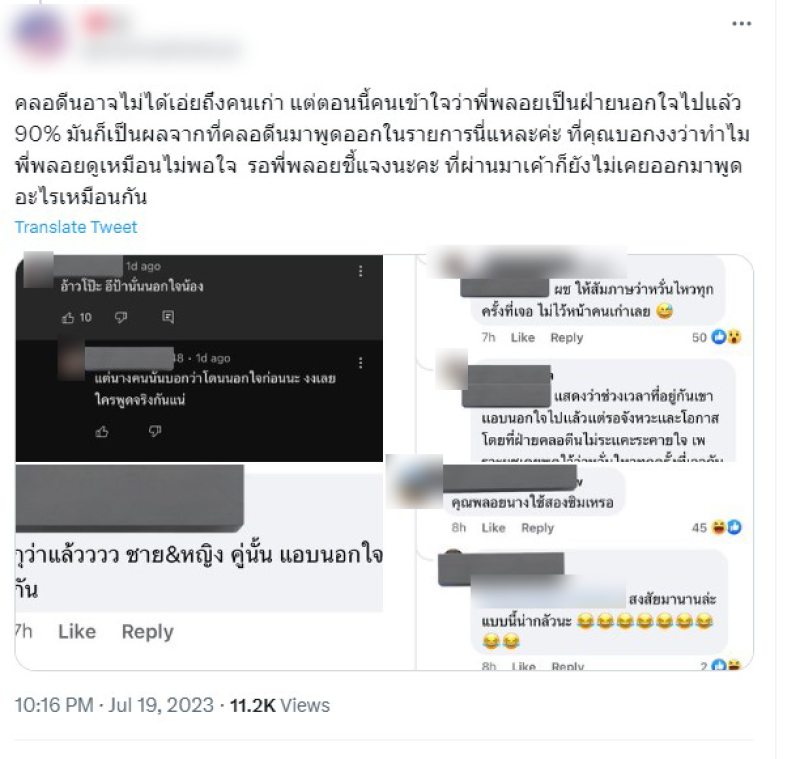Click Like on the 7h comment with 50 reactions

point(522,338)
